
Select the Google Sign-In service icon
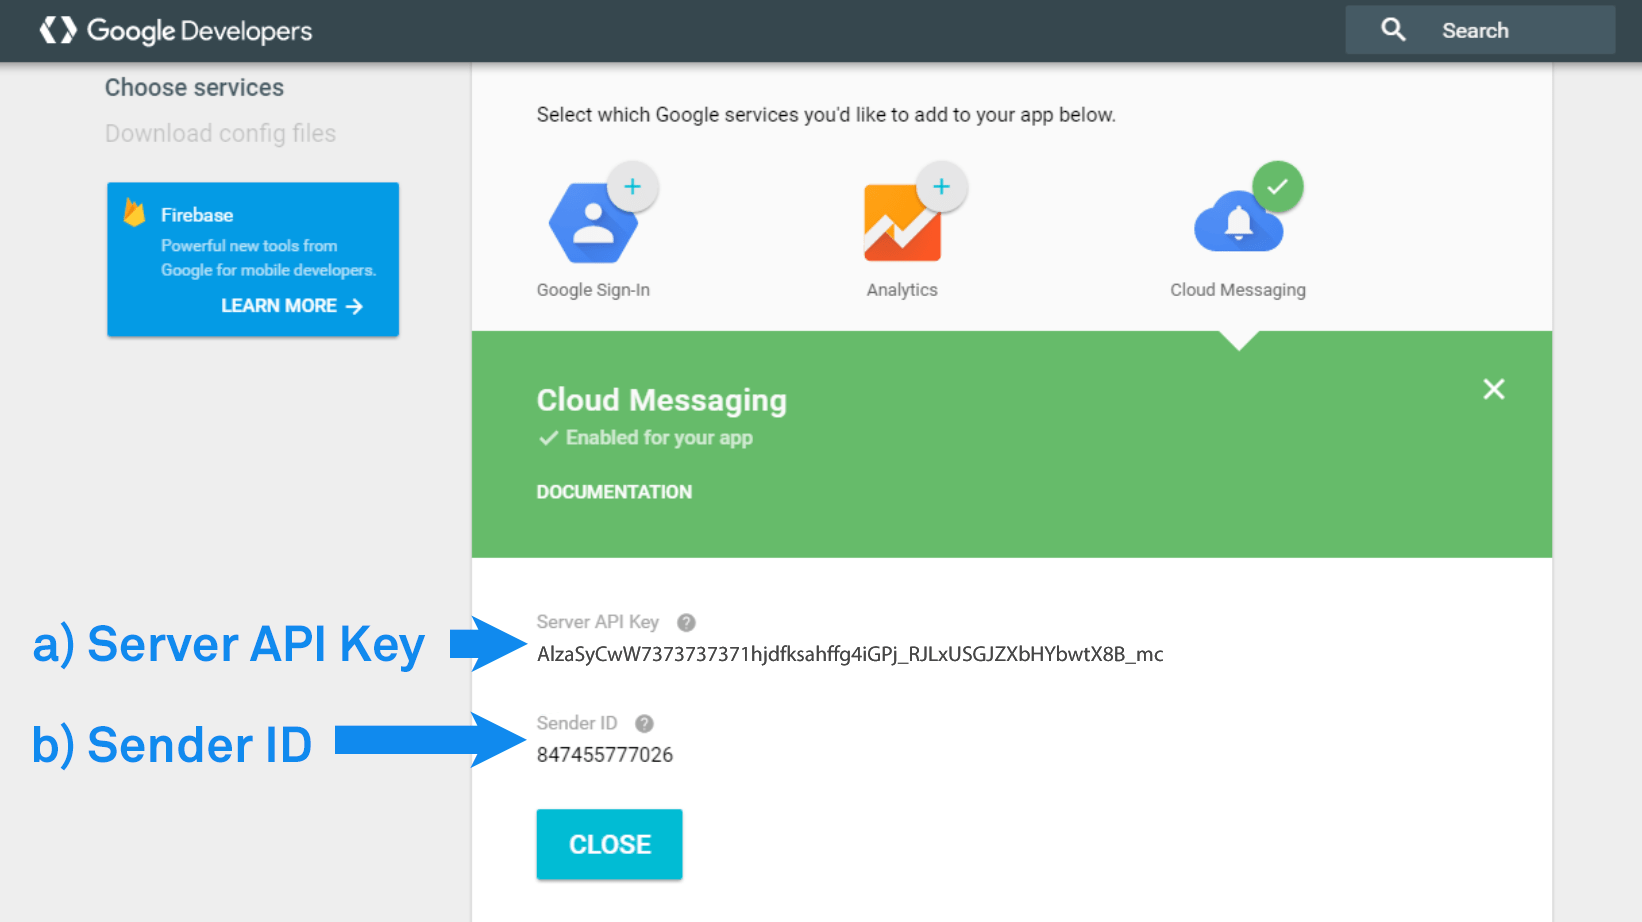point(593,223)
